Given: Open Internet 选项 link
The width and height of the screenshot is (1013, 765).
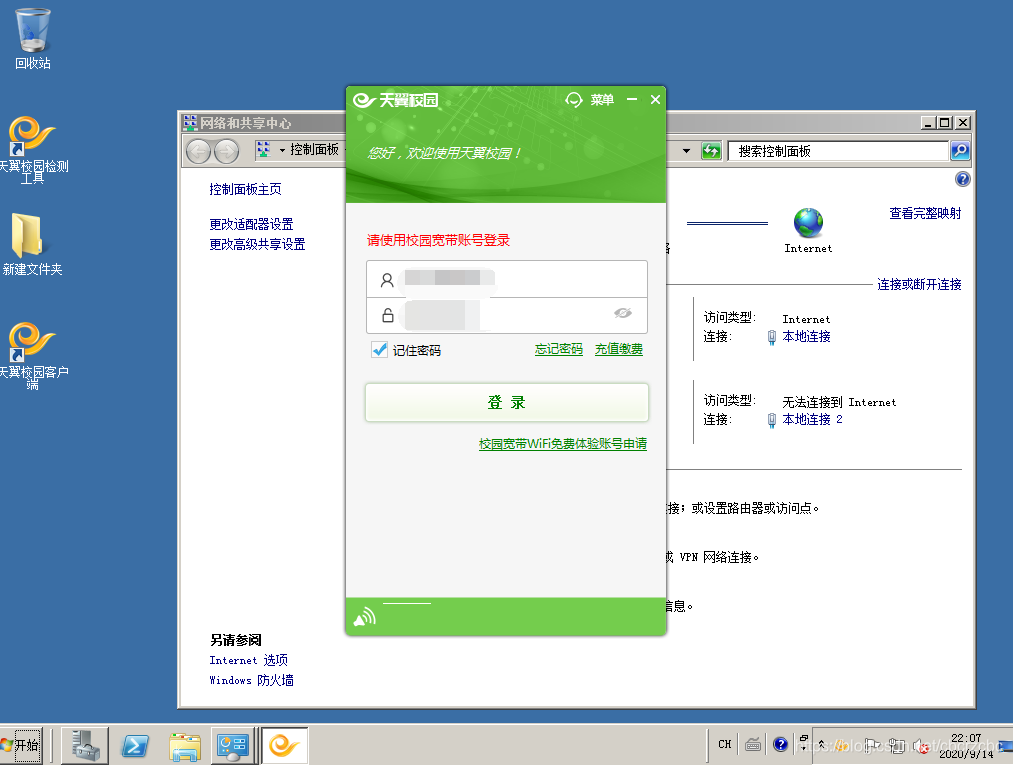Looking at the screenshot, I should [249, 660].
